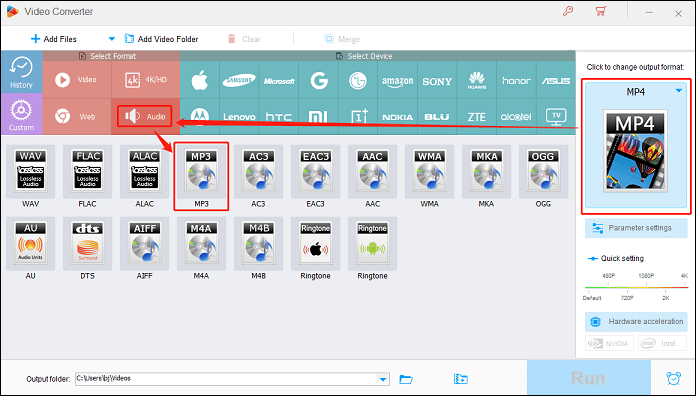Open the TV device presets

(556, 116)
